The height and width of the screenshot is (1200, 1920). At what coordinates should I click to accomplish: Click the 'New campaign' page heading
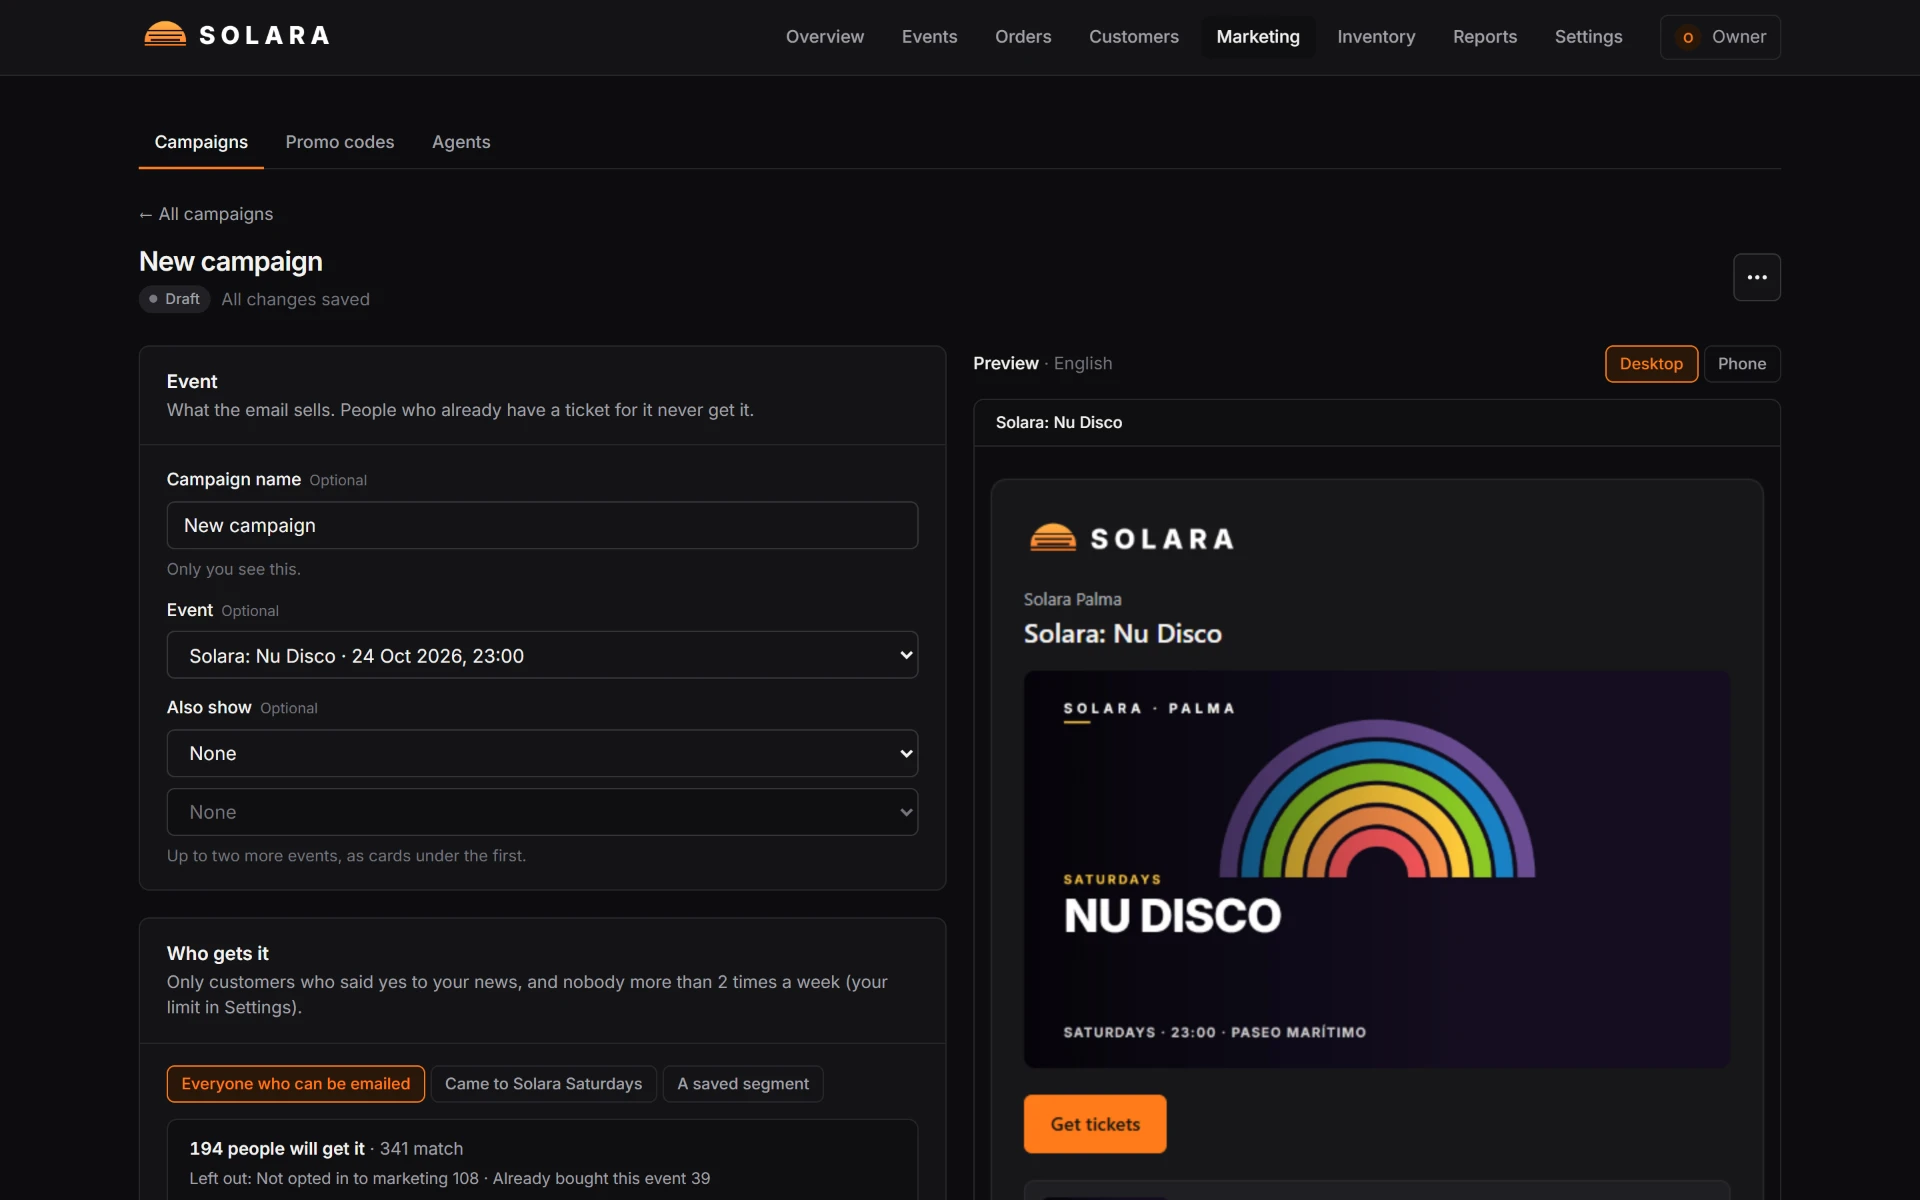pos(231,262)
